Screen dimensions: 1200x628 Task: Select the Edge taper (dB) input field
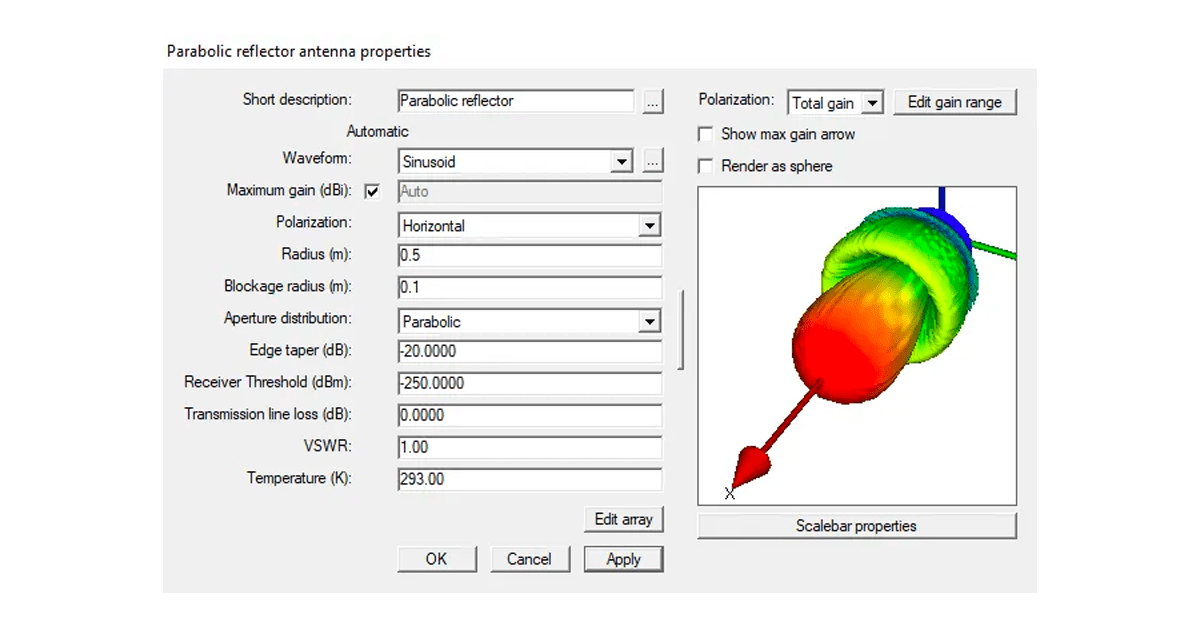point(530,351)
